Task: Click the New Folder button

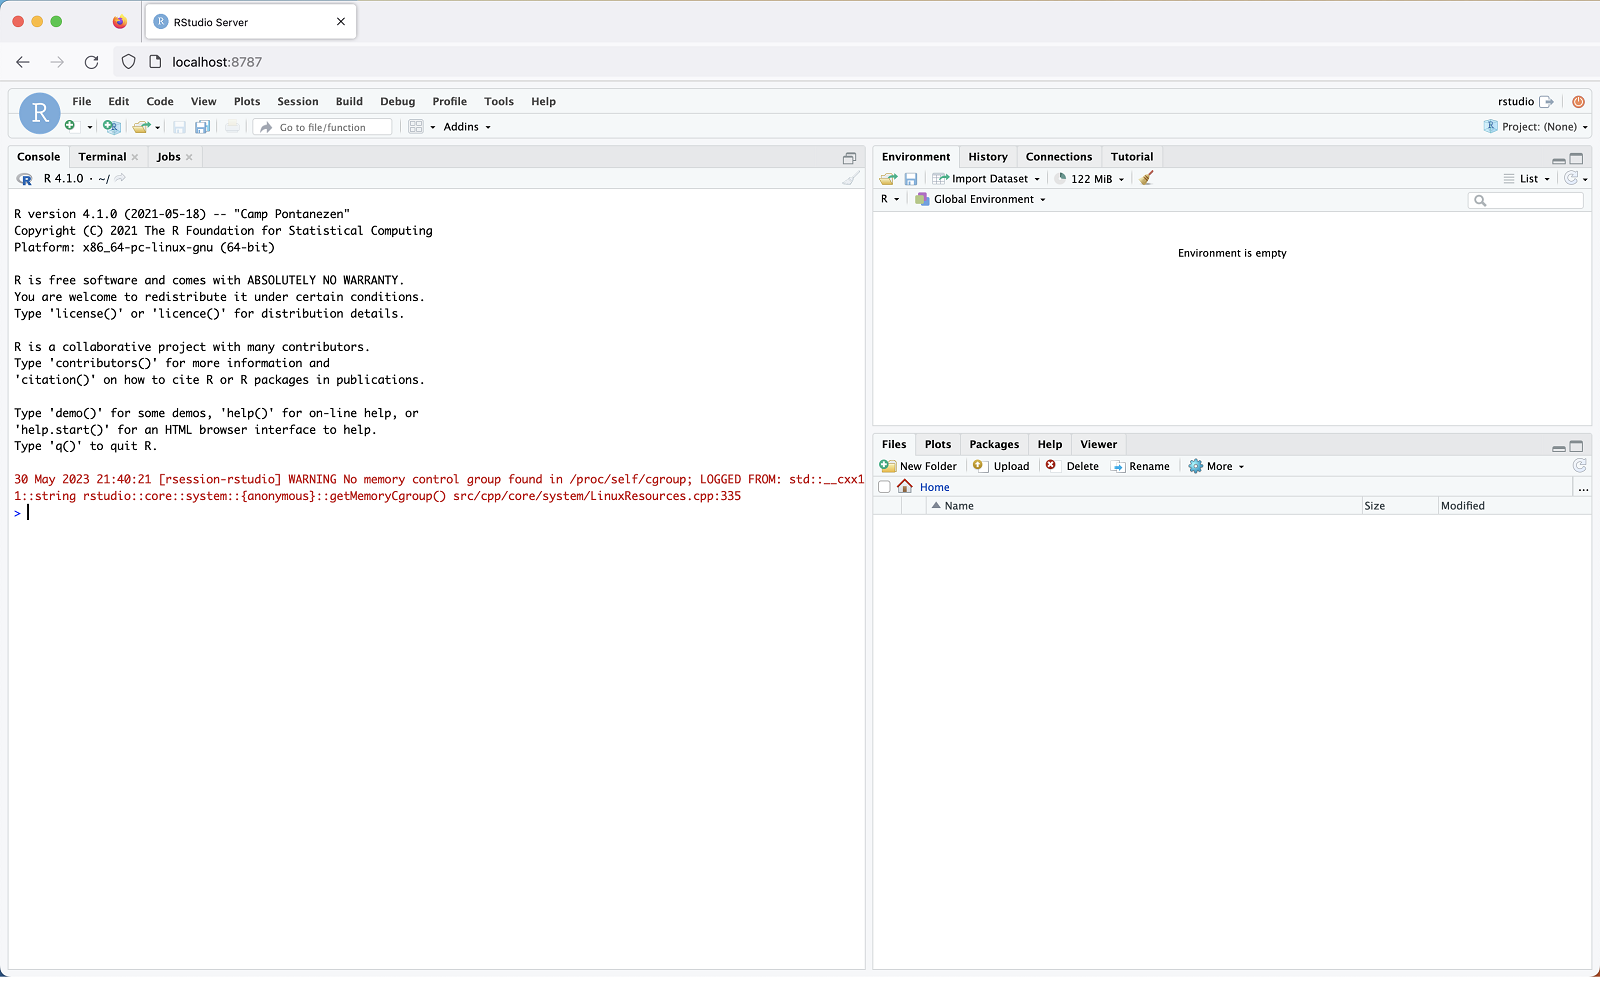Action: click(919, 467)
